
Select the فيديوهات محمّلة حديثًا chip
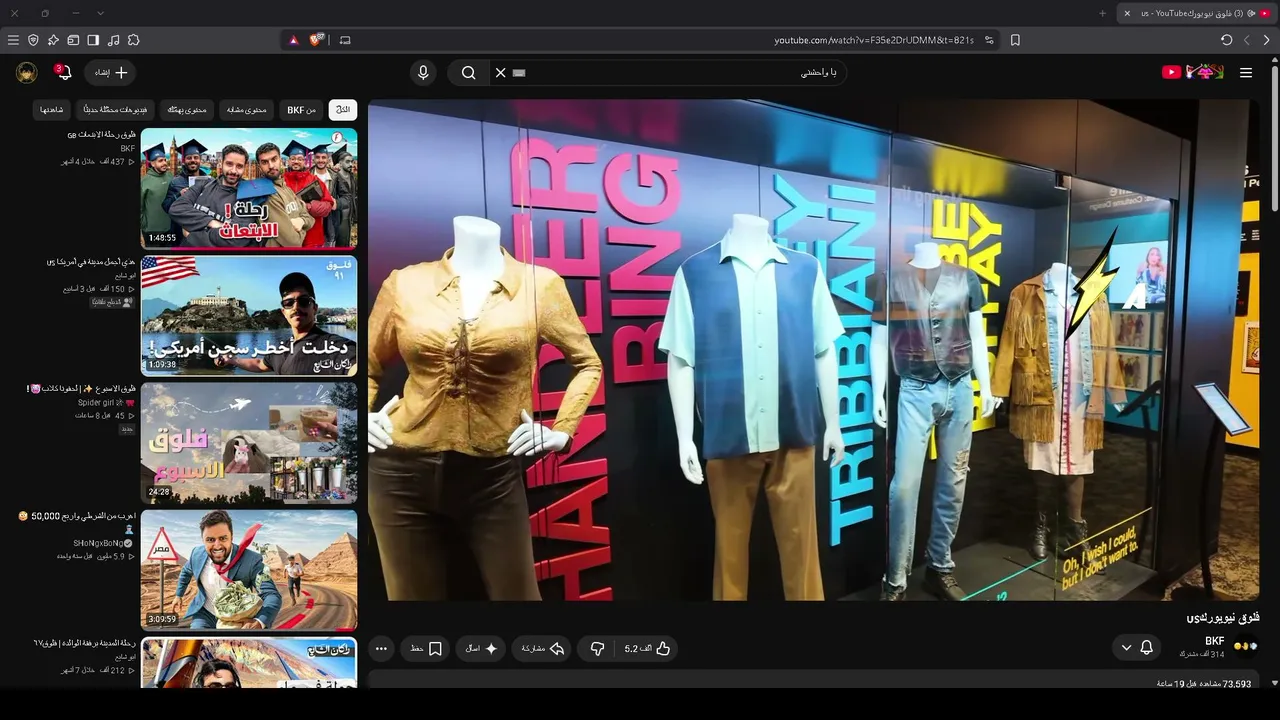click(x=114, y=110)
